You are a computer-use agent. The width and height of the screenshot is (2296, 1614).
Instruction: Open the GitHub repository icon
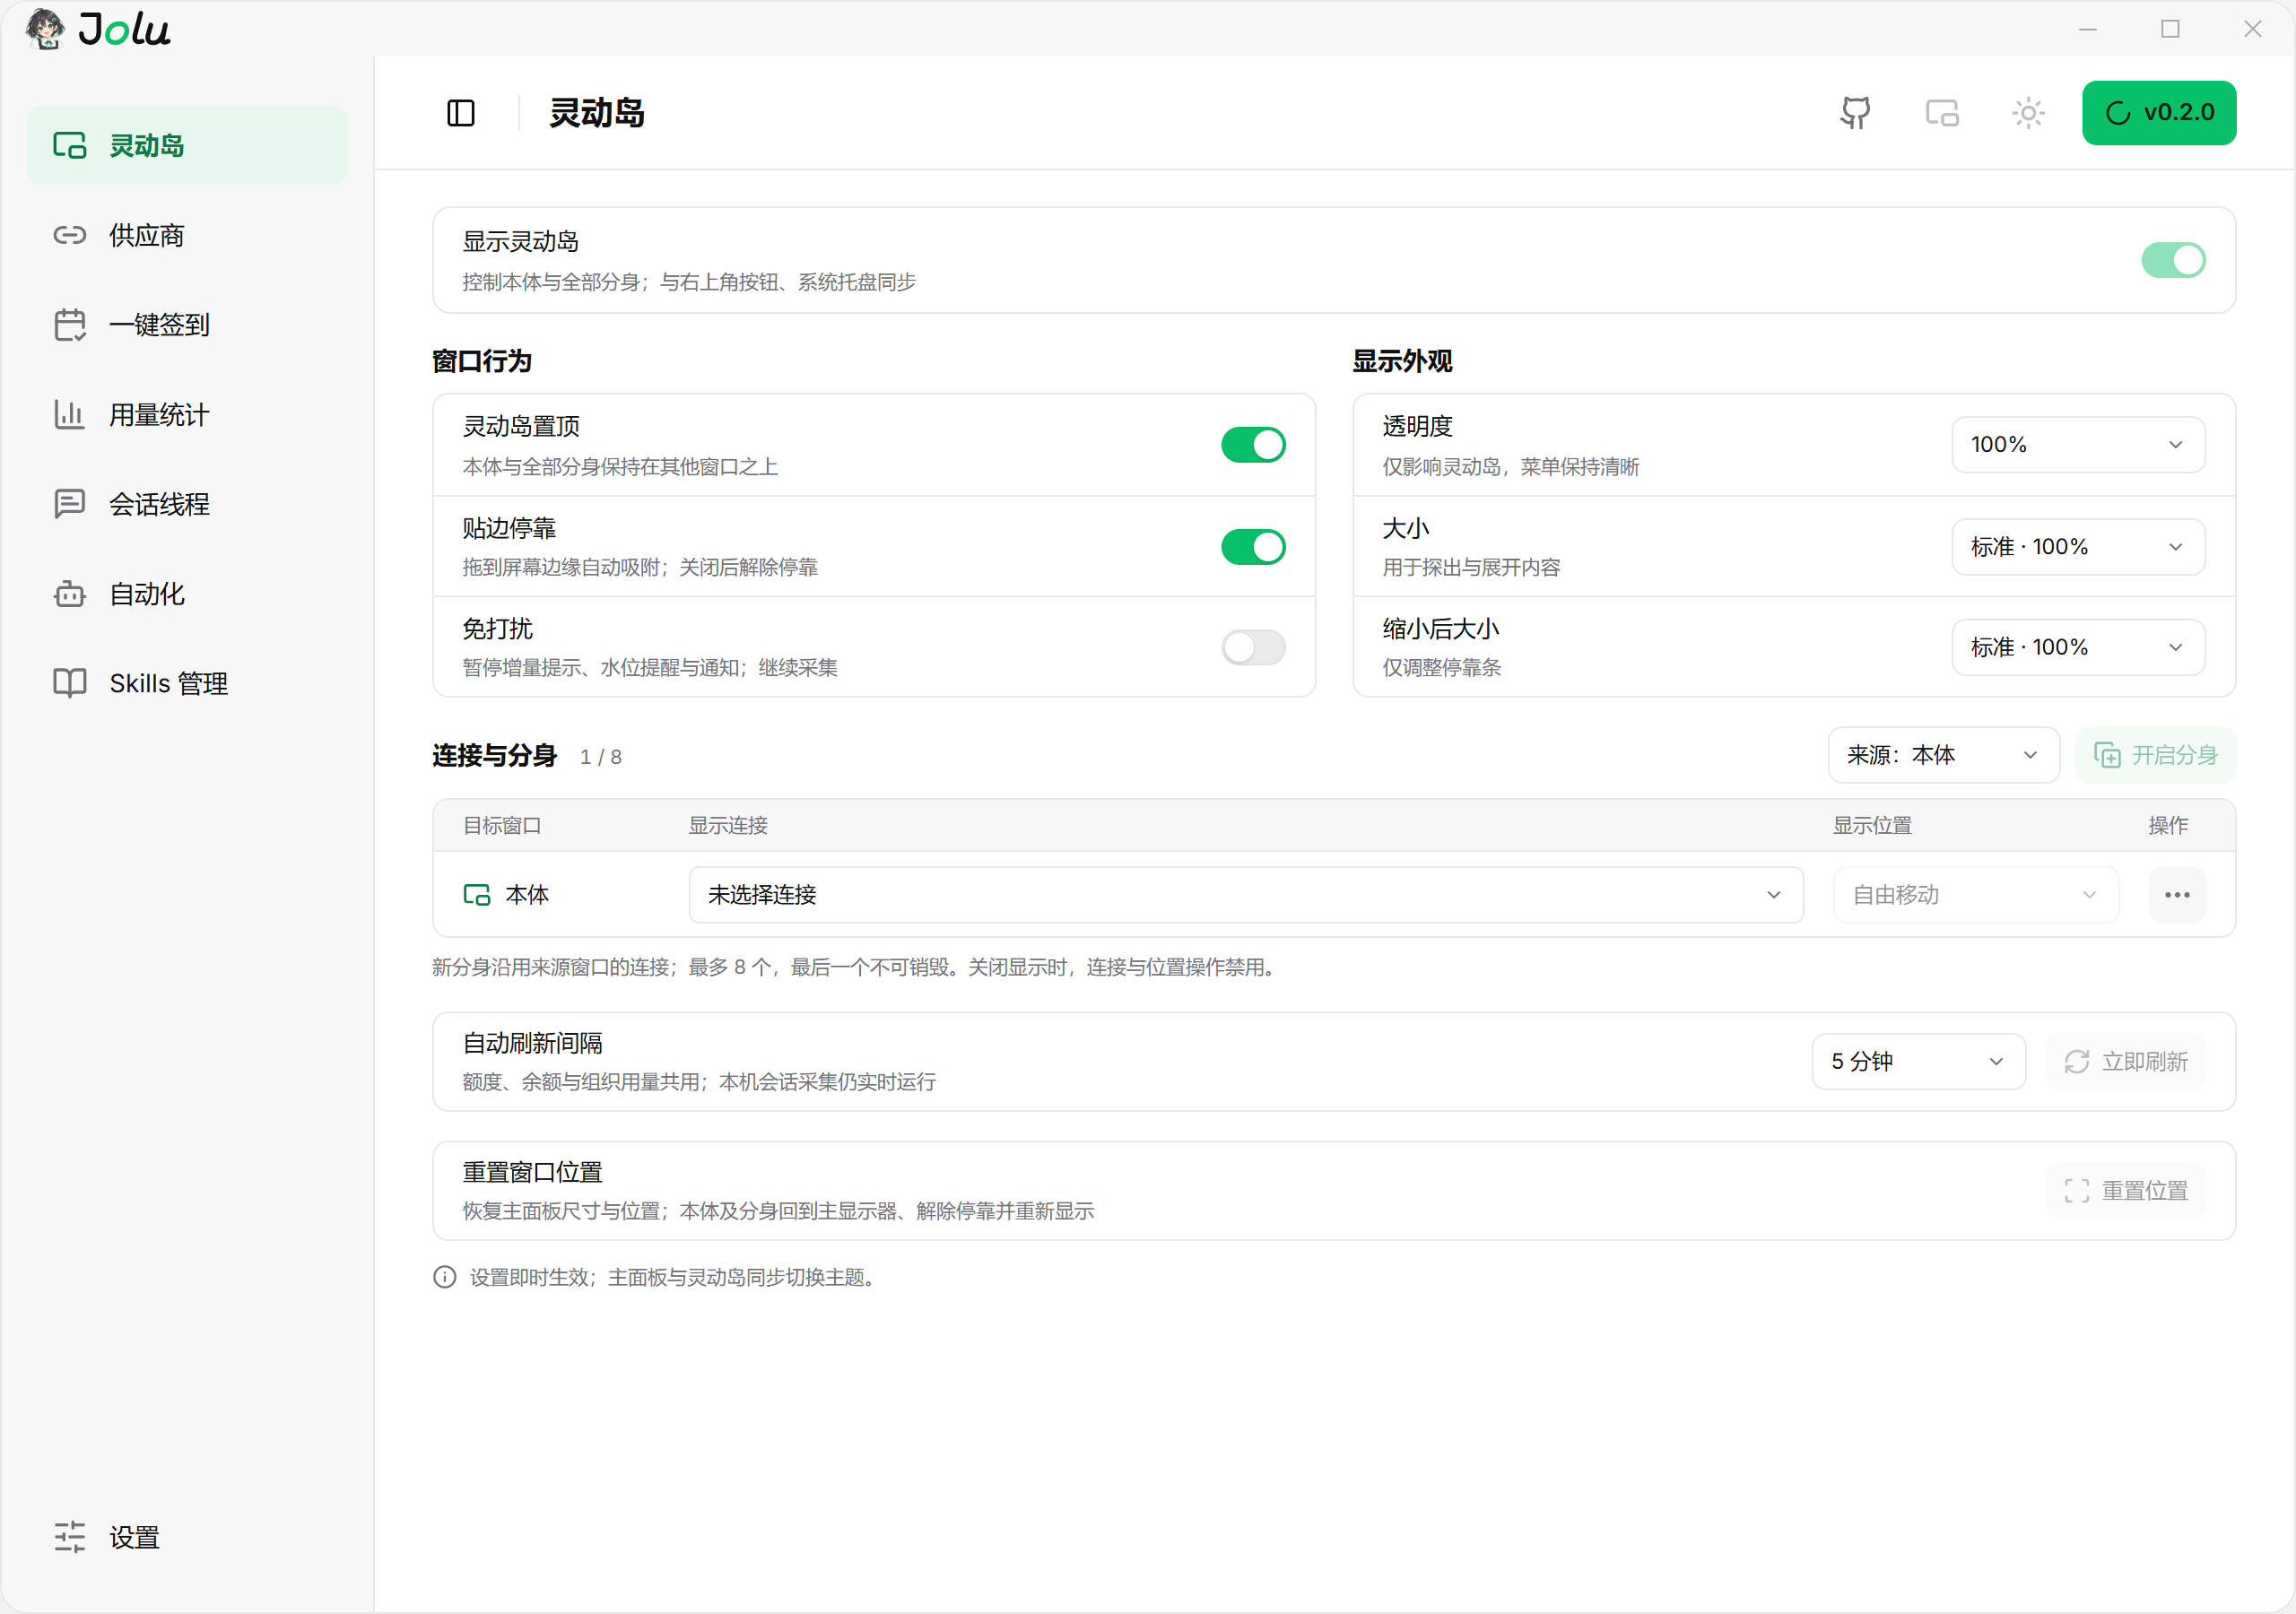point(1855,113)
